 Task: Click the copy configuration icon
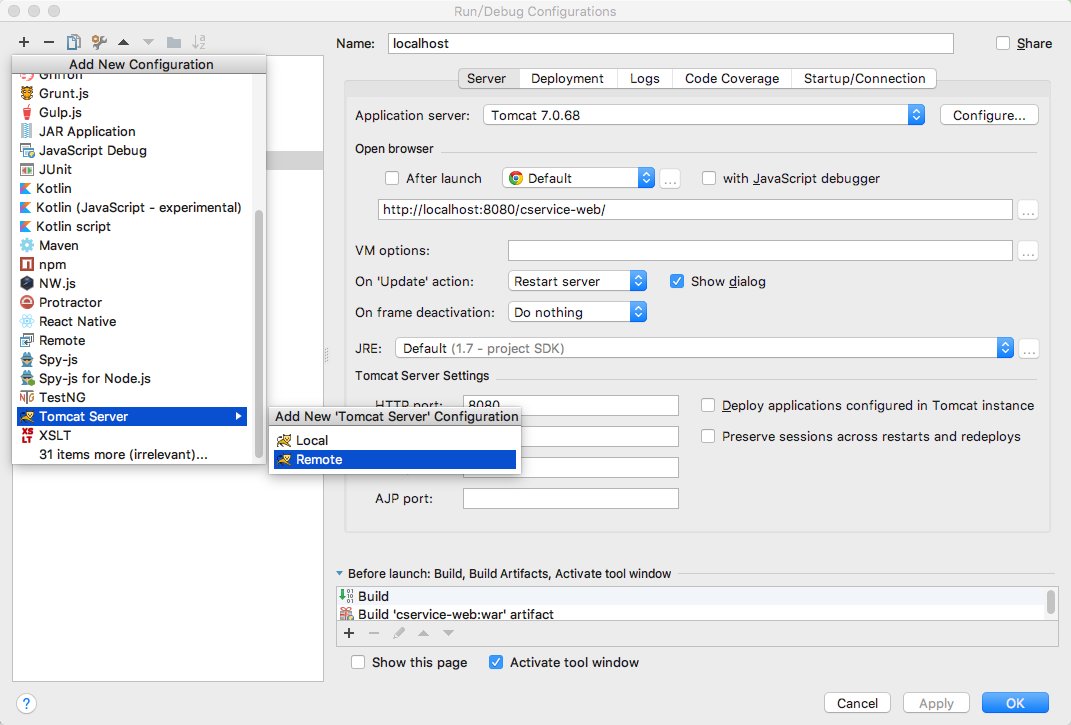pos(73,42)
